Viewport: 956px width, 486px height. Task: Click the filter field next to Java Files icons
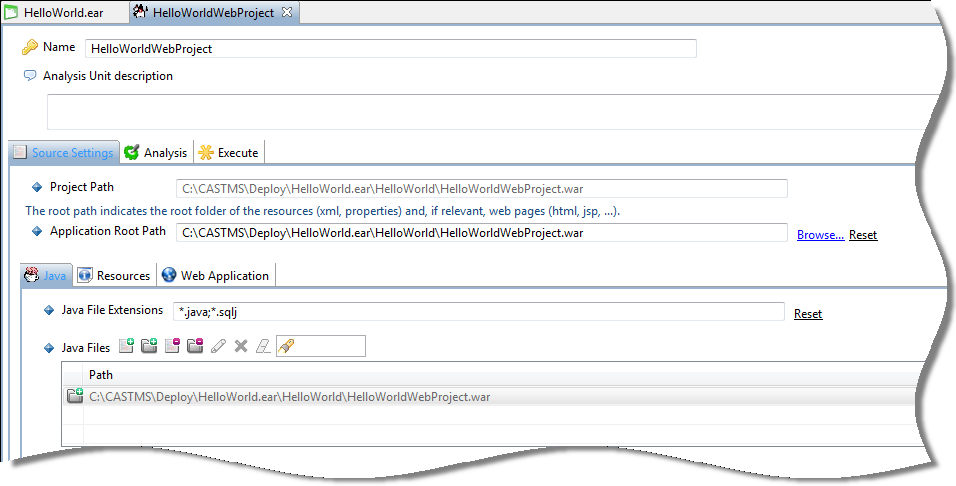(x=330, y=346)
